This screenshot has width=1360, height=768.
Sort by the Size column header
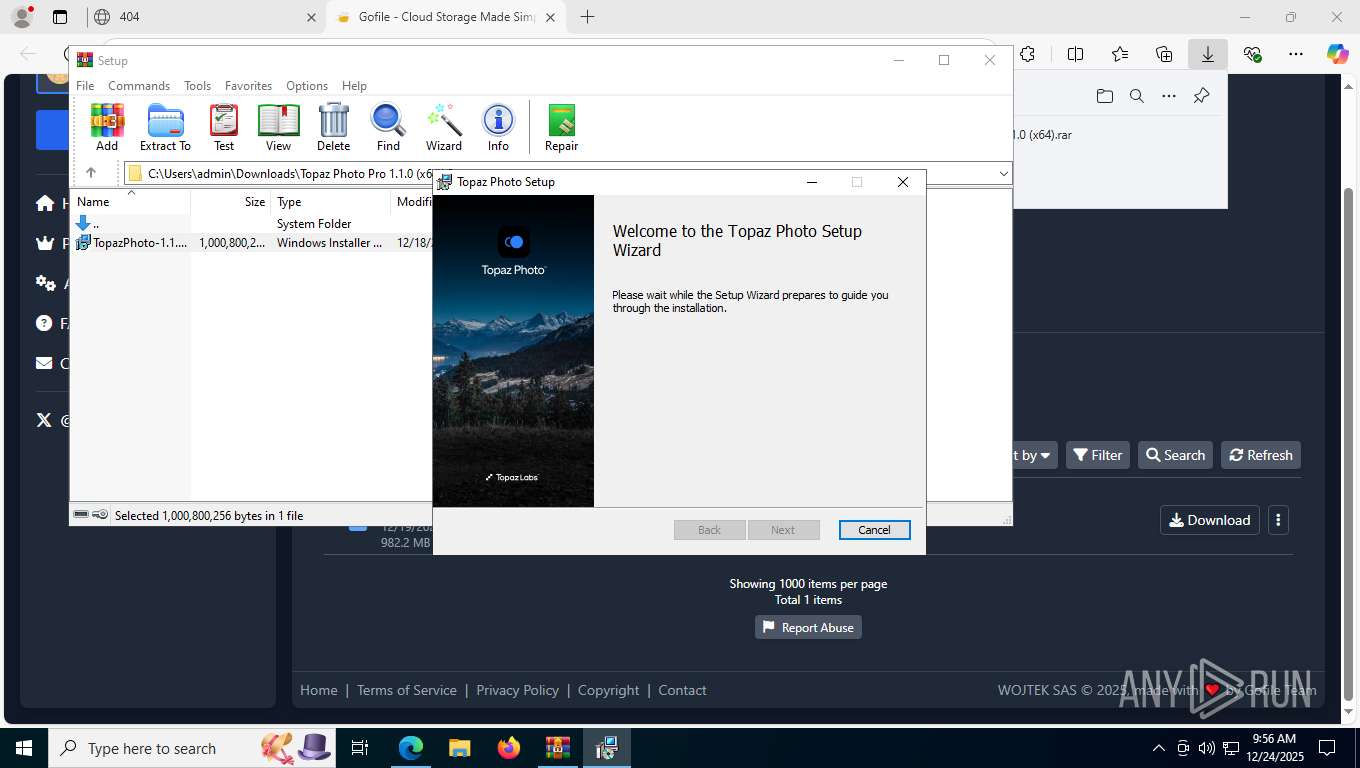pyautogui.click(x=231, y=201)
